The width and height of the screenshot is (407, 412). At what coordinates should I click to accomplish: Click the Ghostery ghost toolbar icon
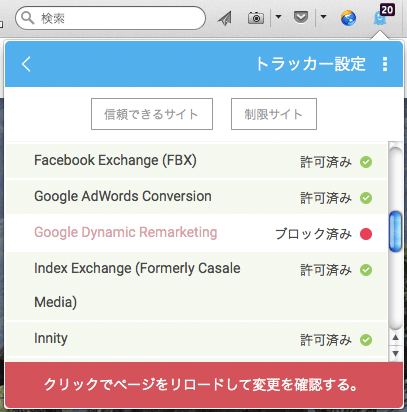click(x=379, y=18)
